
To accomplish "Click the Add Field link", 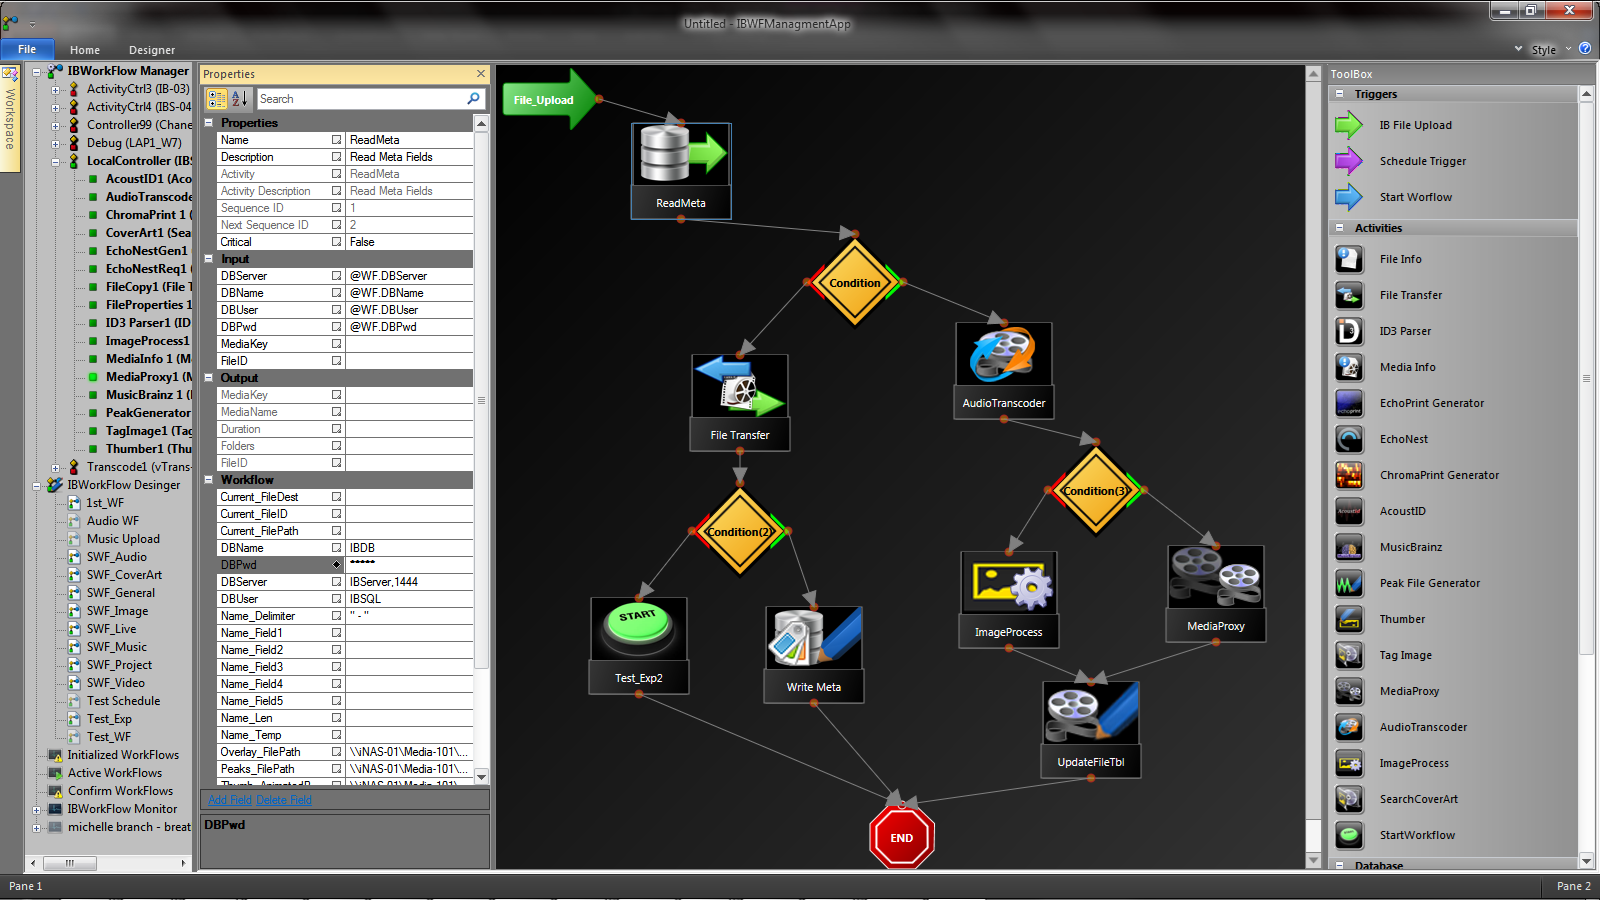I will 231,800.
